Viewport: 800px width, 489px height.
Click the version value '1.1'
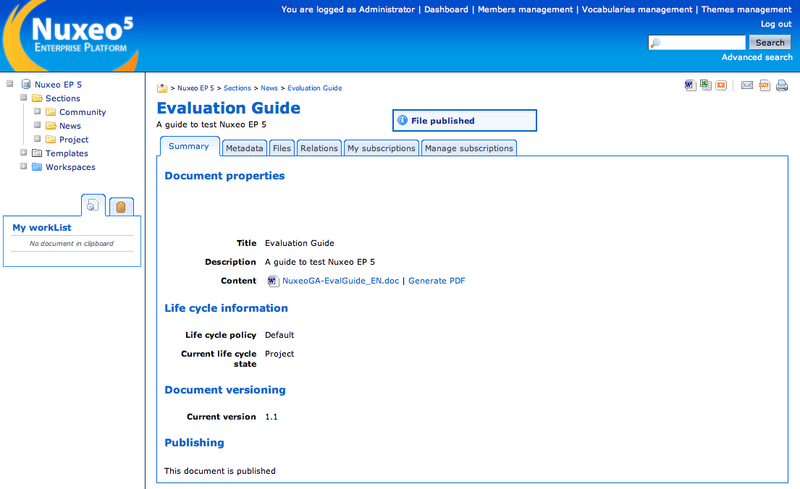point(271,417)
